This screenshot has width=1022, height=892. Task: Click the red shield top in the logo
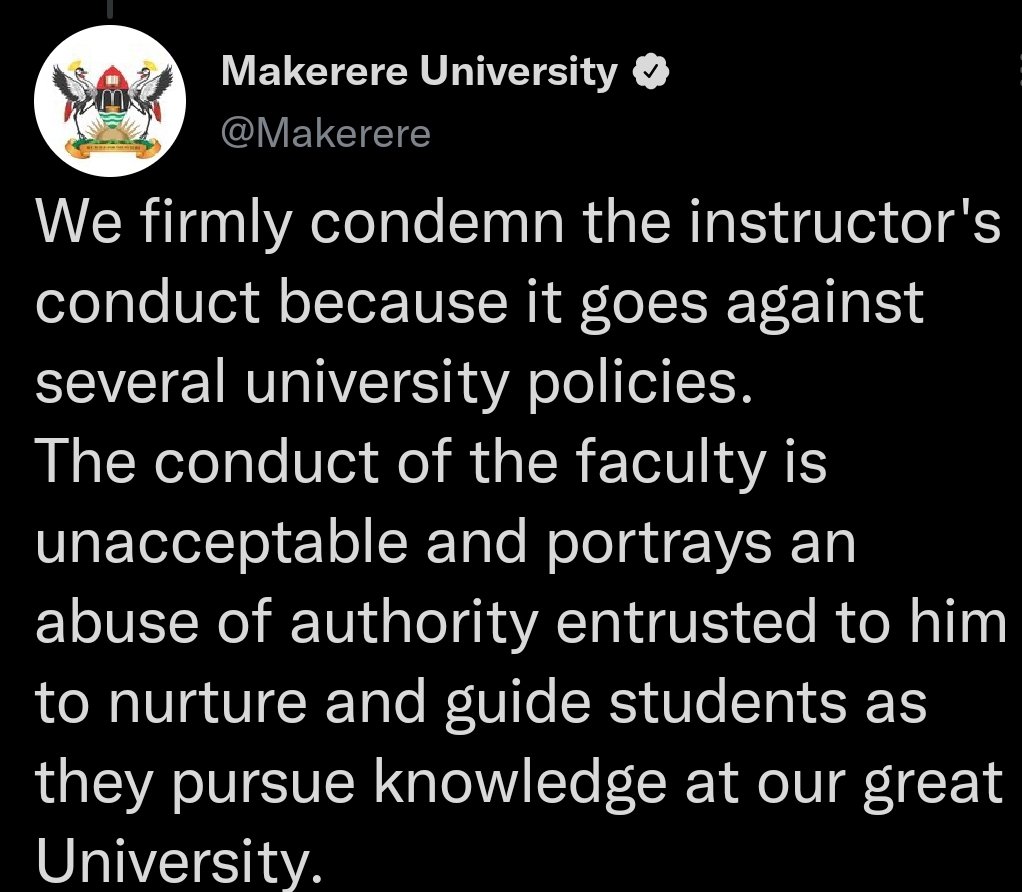(x=113, y=78)
